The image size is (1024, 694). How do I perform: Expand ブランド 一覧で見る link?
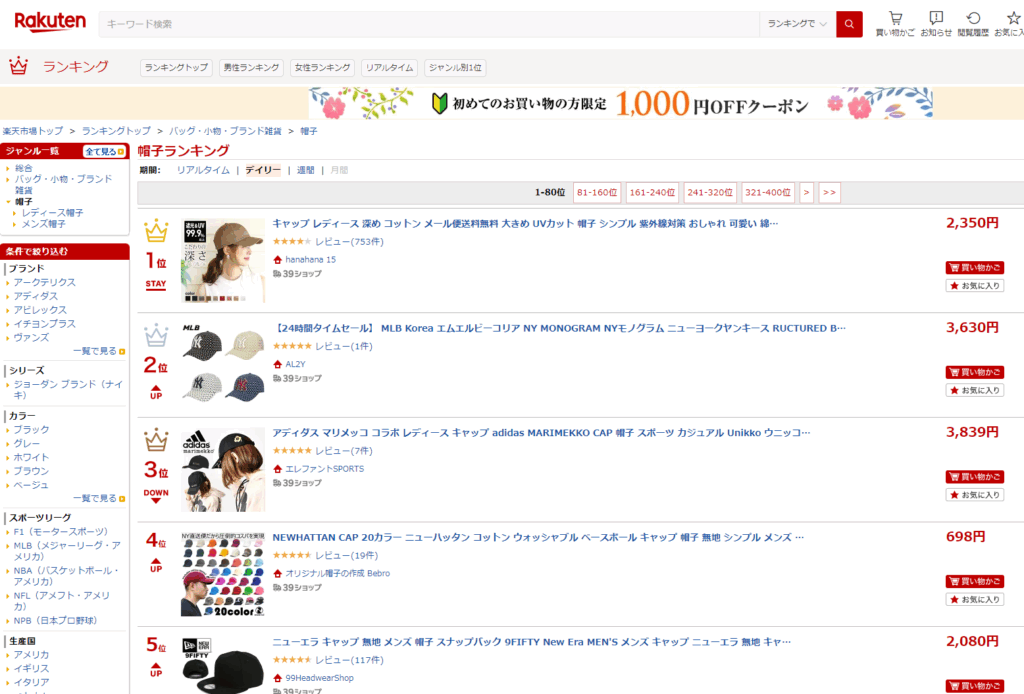click(x=99, y=351)
